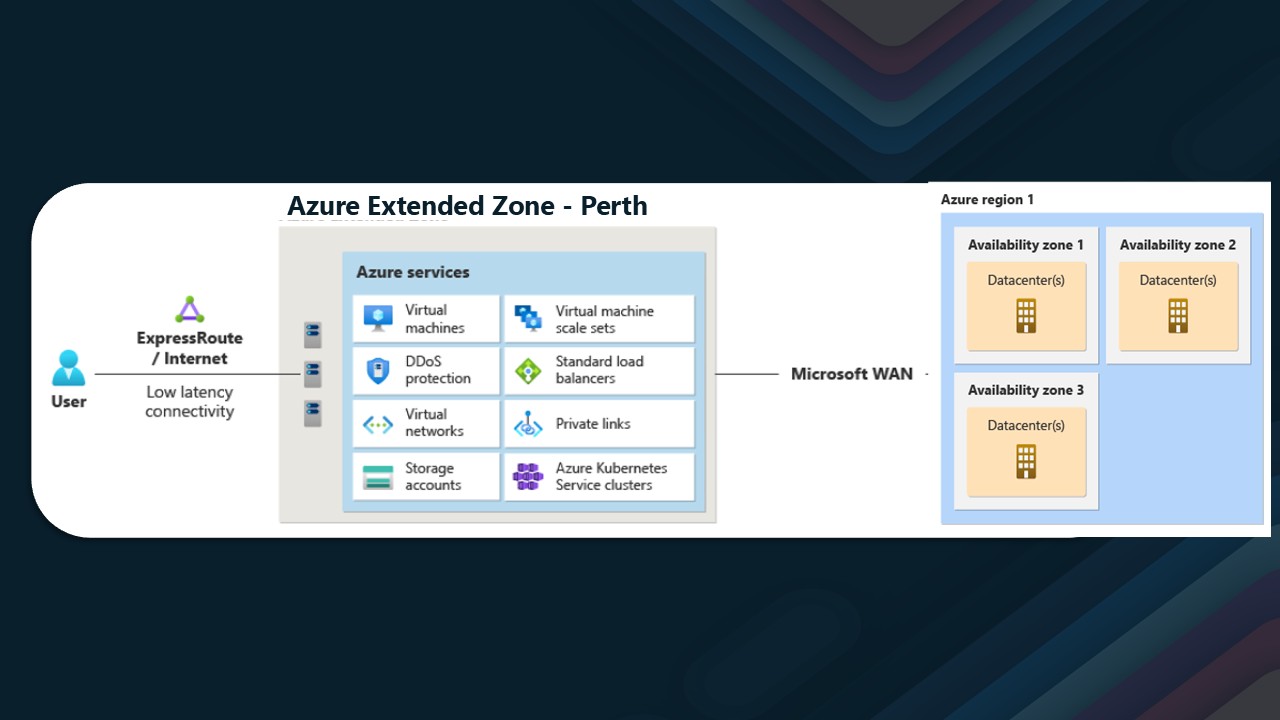Click the Azure Kubernetes Service clusters icon

(x=528, y=476)
